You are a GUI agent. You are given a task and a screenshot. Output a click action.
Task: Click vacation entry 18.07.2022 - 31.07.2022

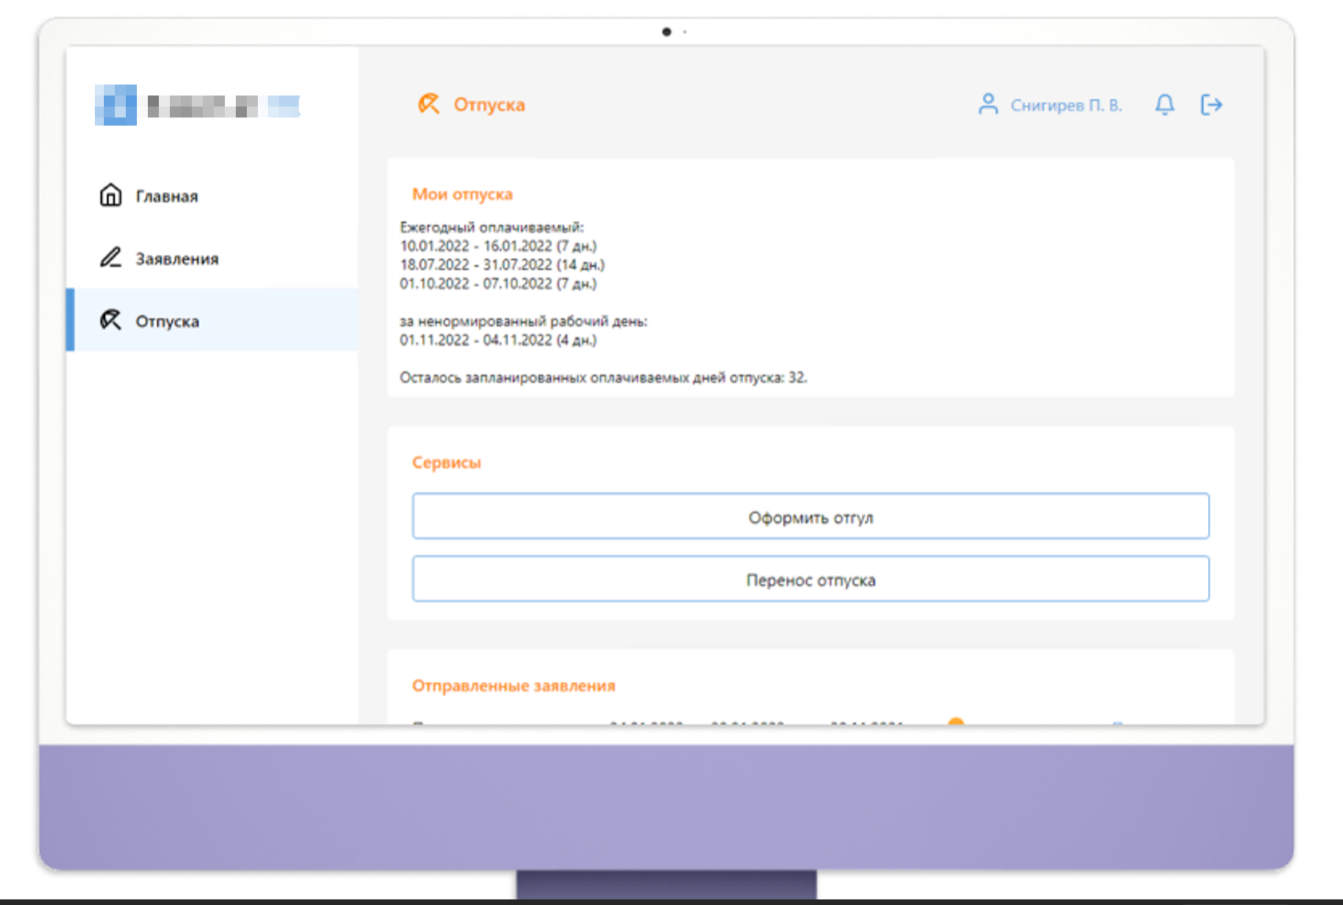[502, 265]
